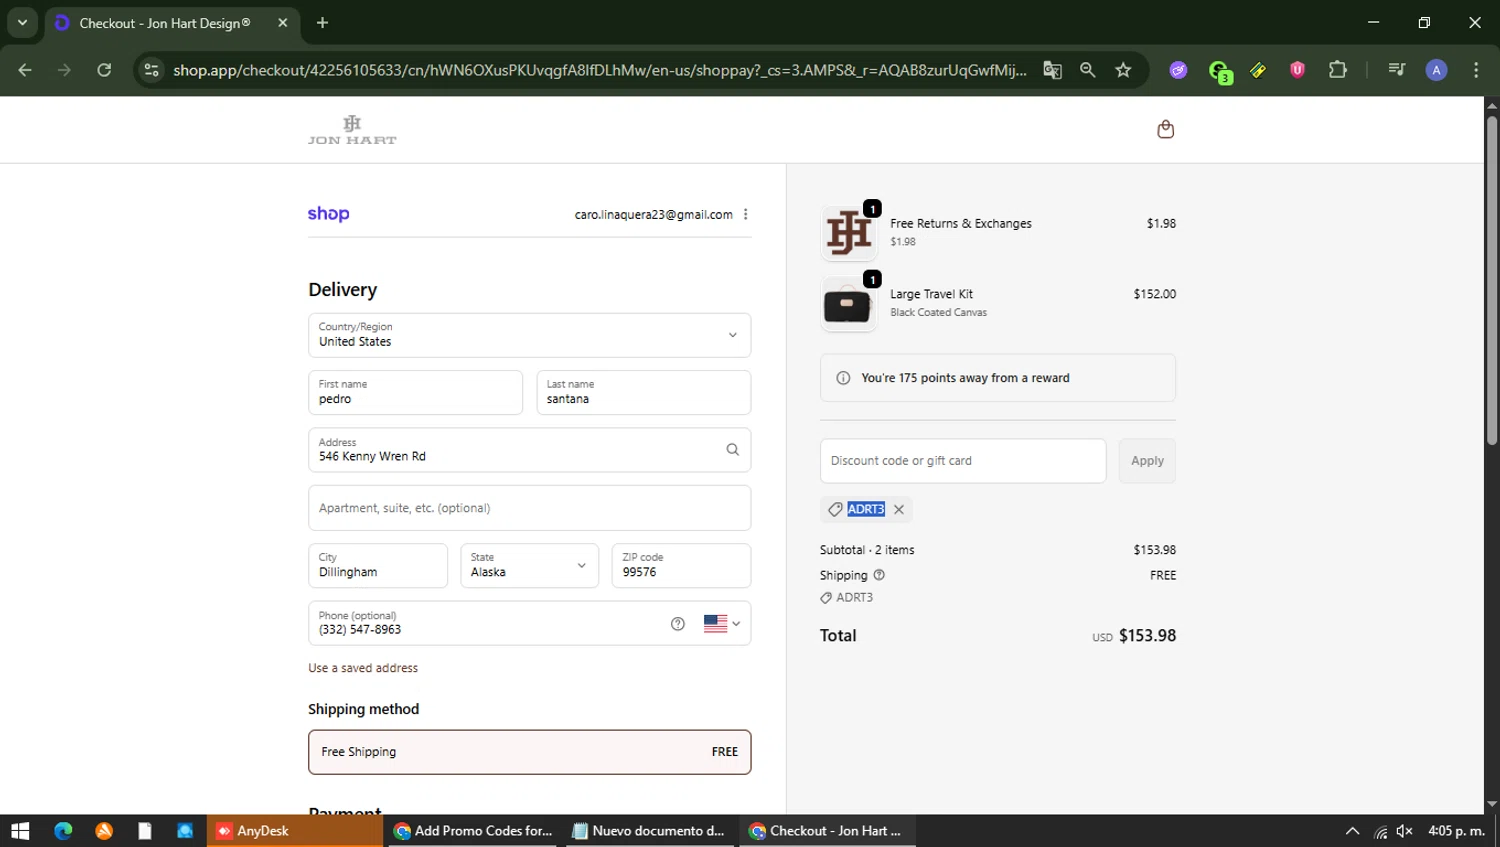The image size is (1500, 847).
Task: Click the address search magnifier icon
Action: (x=732, y=450)
